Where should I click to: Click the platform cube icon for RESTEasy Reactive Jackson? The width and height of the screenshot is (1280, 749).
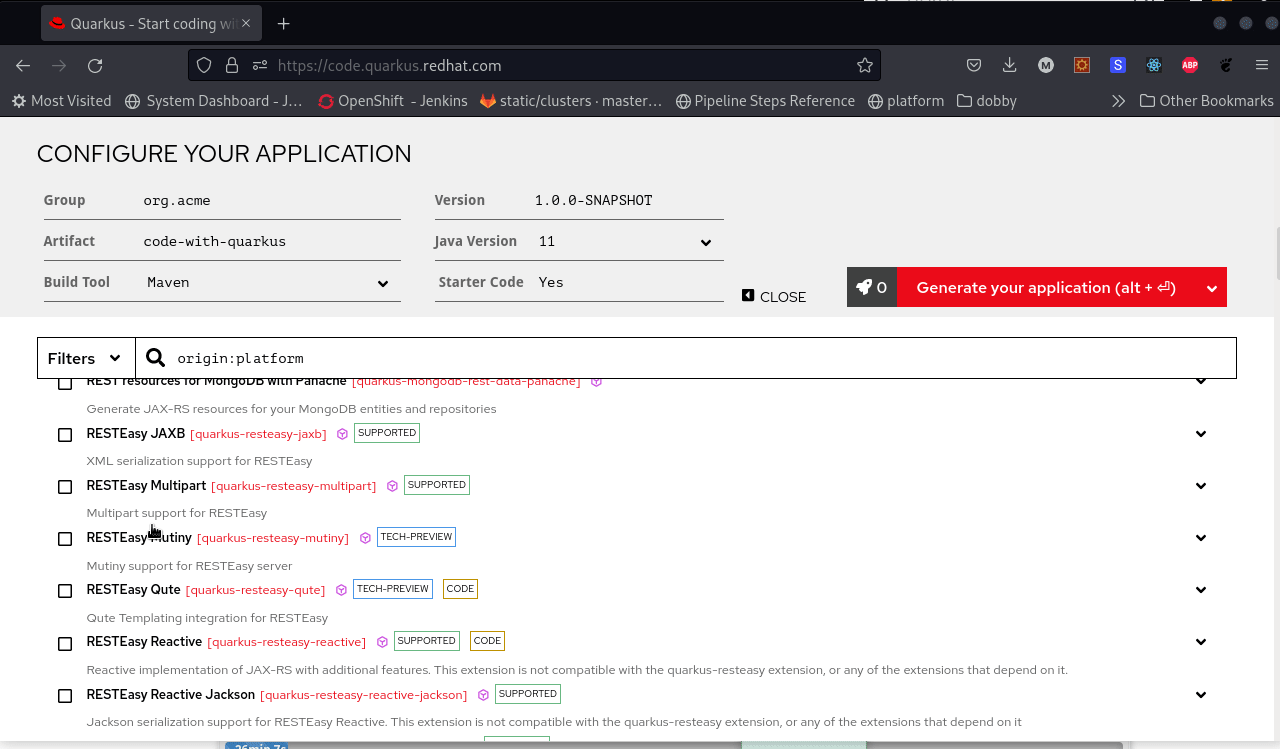click(483, 695)
